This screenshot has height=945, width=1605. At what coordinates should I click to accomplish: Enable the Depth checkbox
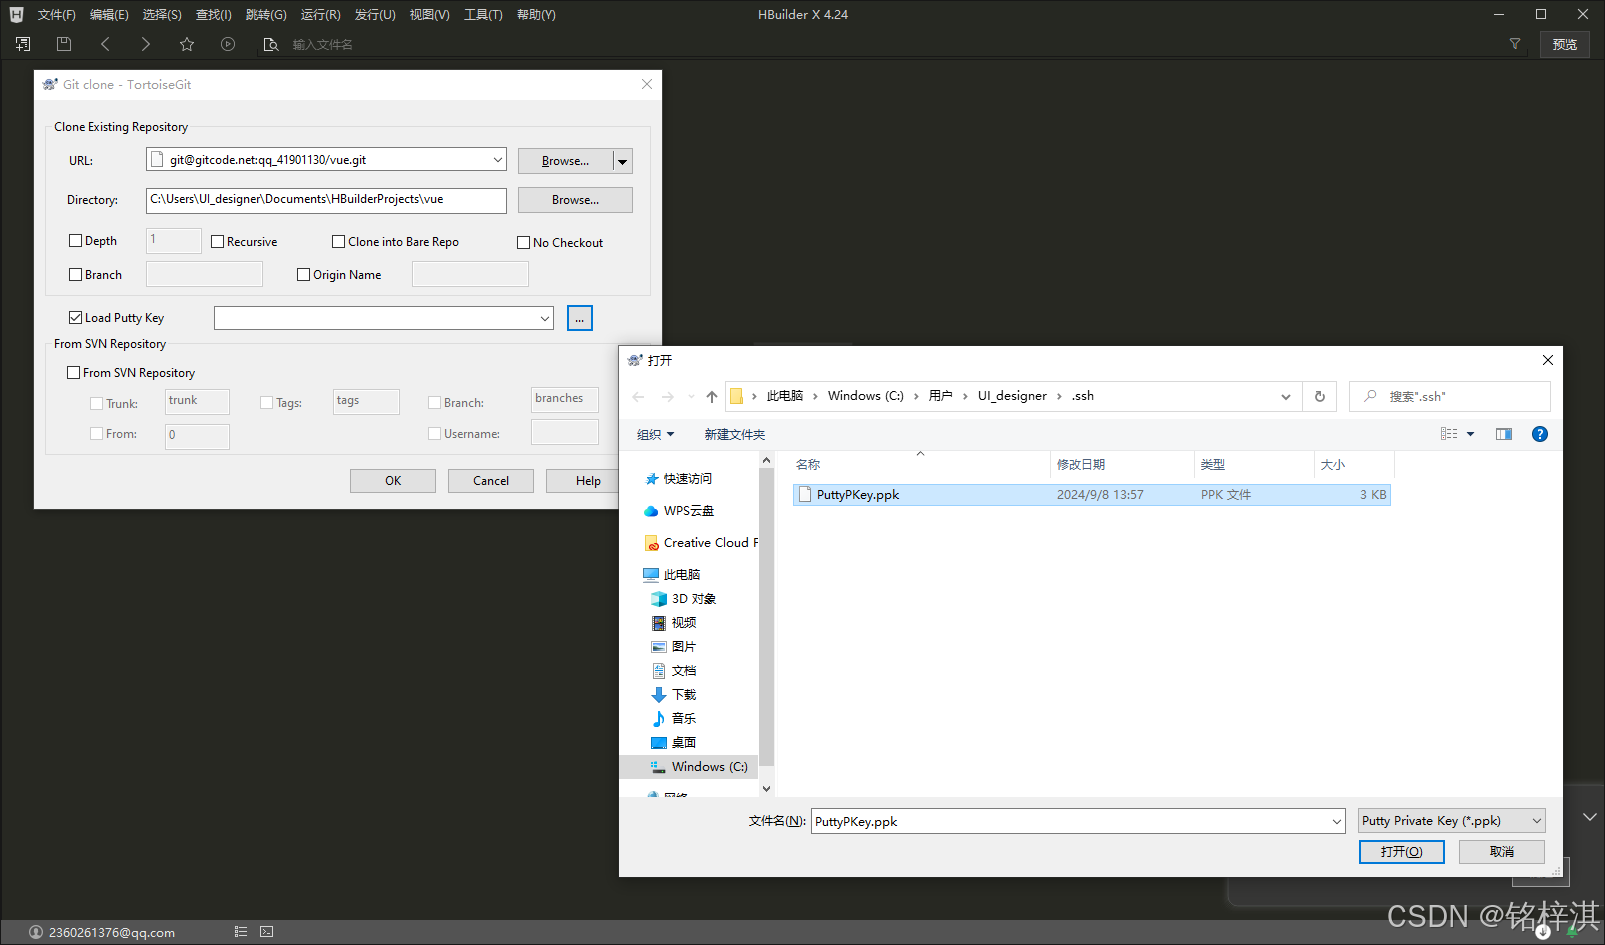point(75,241)
